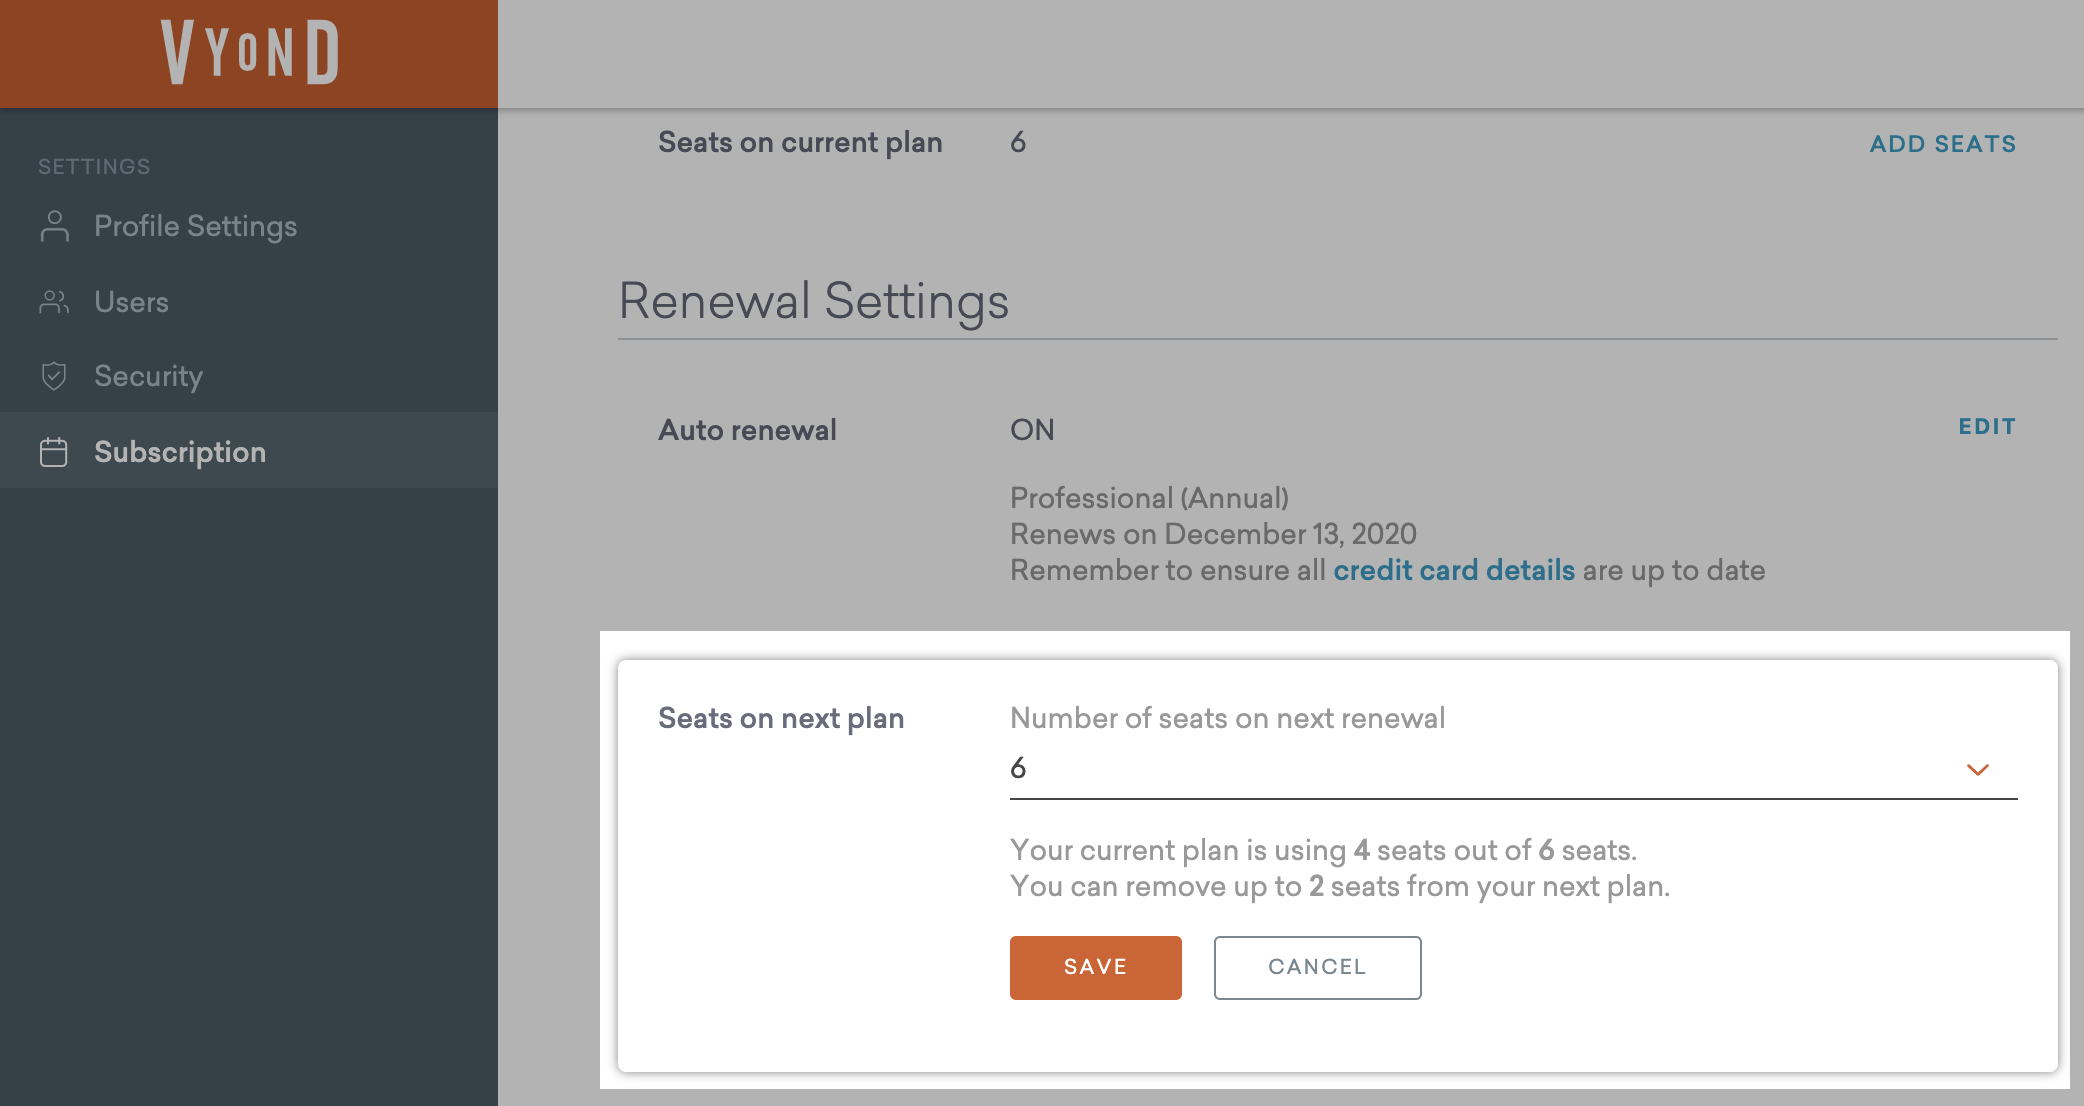
Task: Go to Users settings page
Action: pyautogui.click(x=131, y=302)
